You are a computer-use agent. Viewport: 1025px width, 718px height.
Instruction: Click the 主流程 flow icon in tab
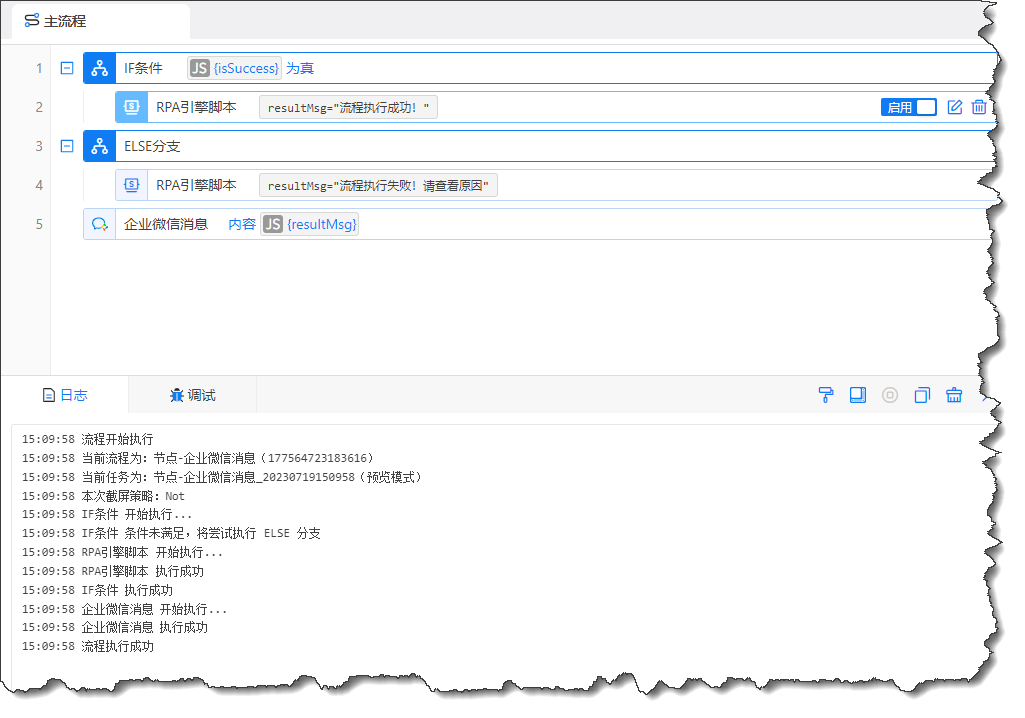31,20
